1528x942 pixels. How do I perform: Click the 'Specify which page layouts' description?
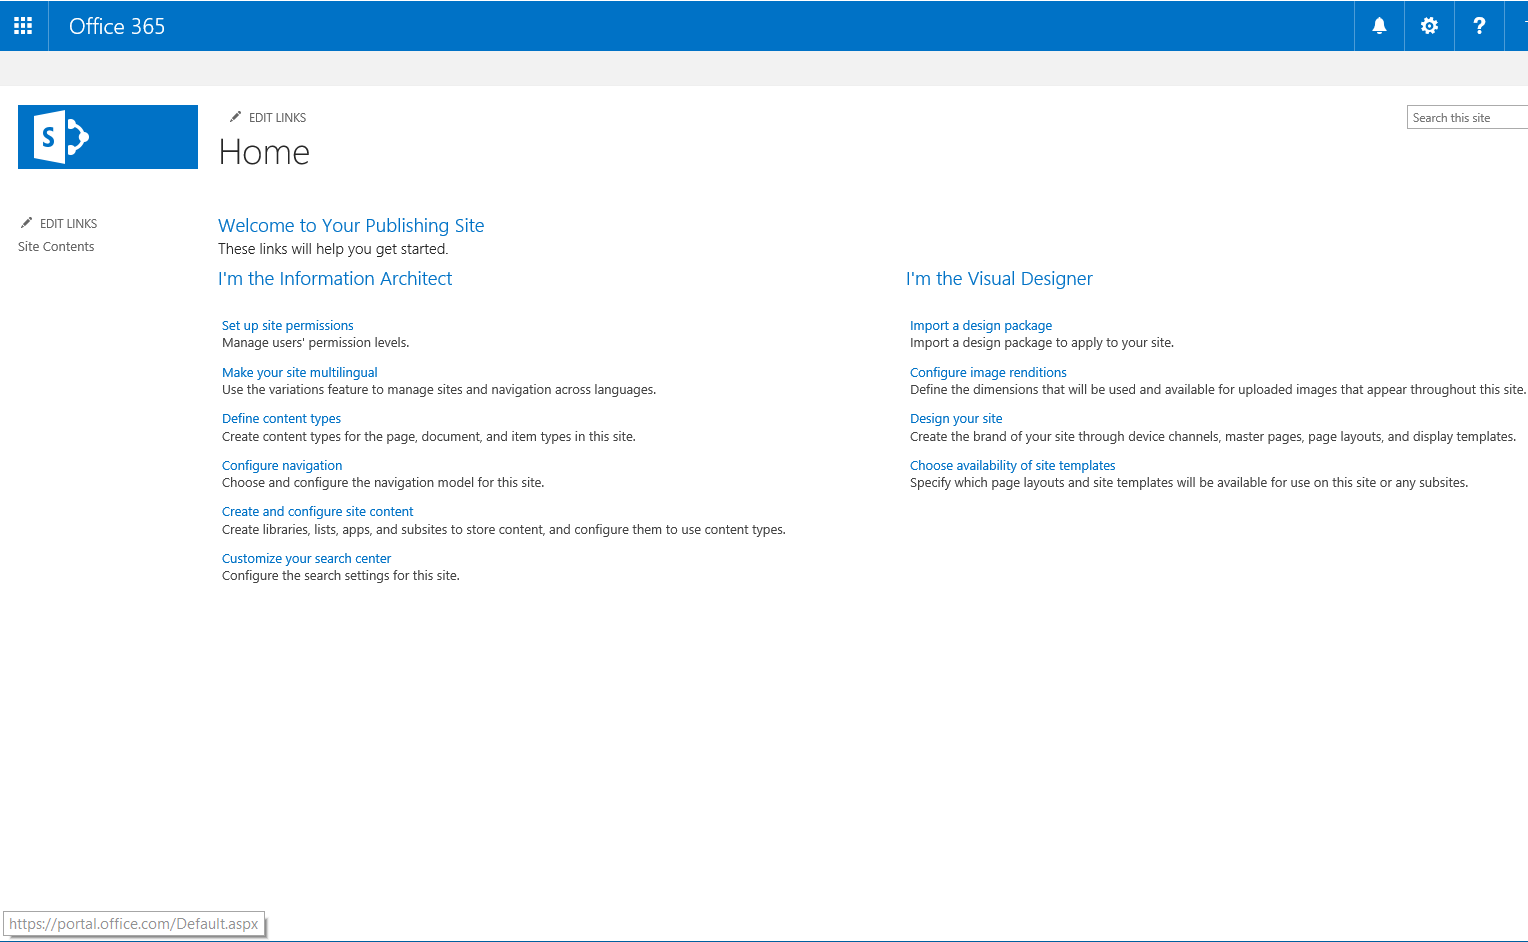[1189, 483]
